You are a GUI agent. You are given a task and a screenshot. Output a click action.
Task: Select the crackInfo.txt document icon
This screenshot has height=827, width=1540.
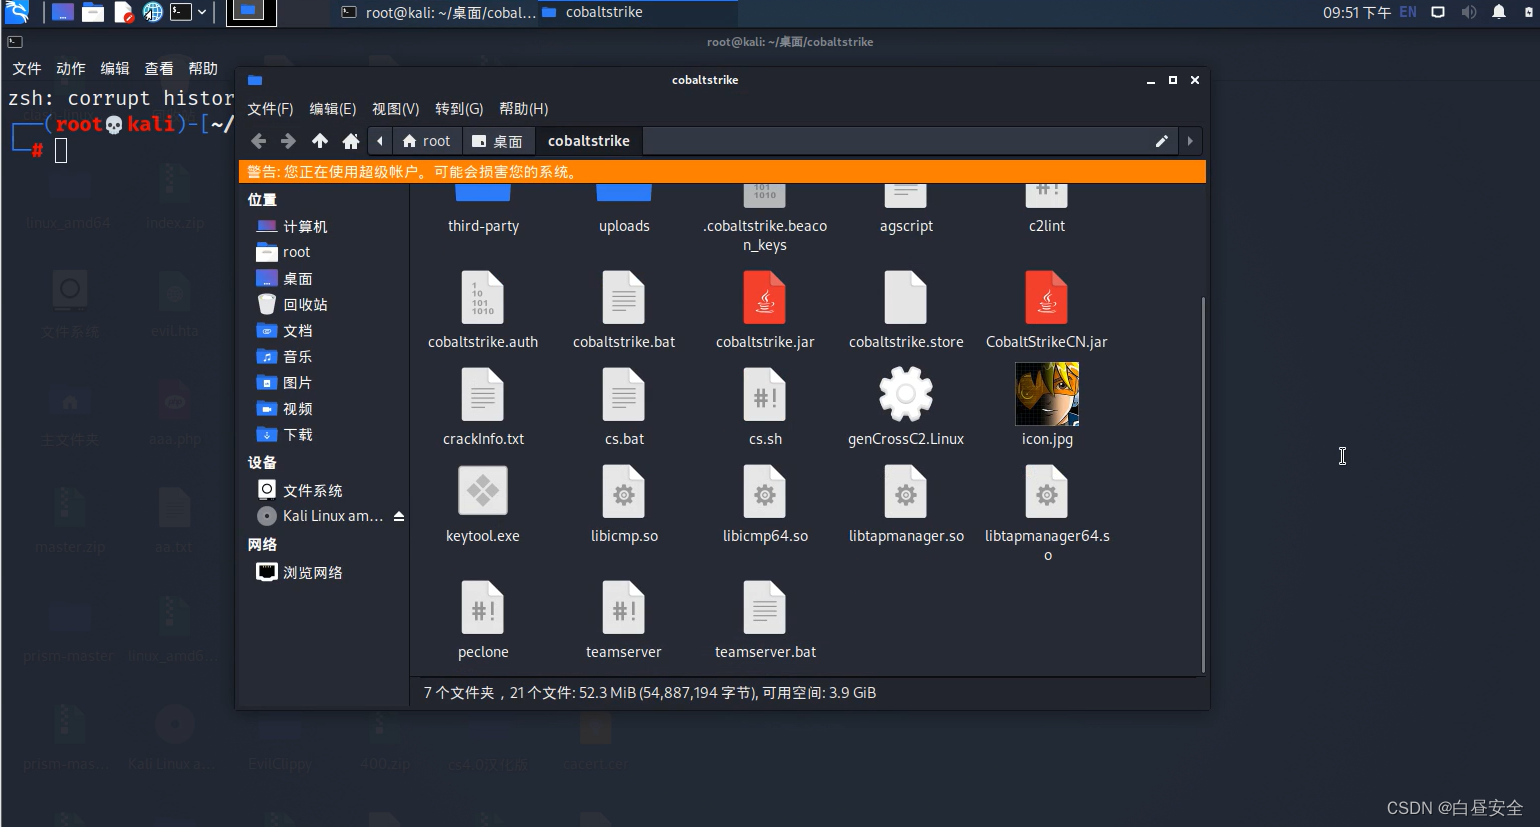[x=483, y=395]
